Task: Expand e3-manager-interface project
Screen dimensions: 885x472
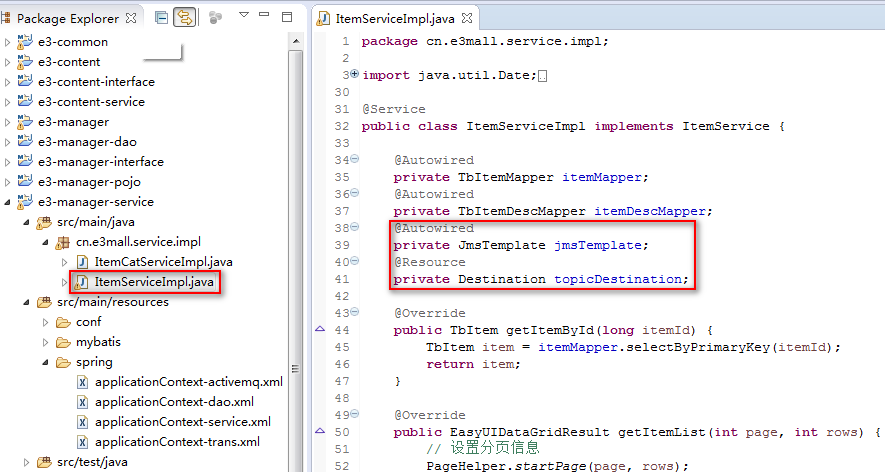Action: [7, 163]
